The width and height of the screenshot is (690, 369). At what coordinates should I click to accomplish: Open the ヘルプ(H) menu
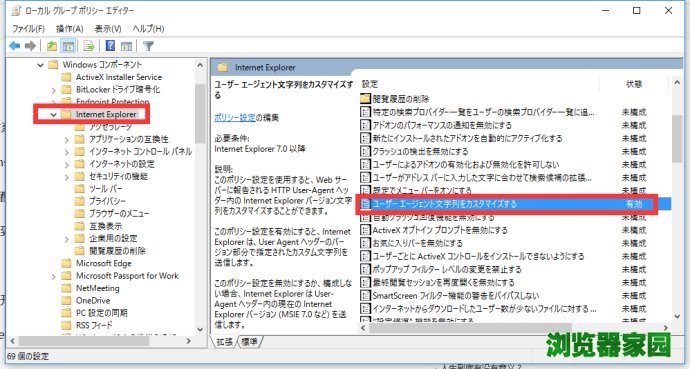click(148, 29)
